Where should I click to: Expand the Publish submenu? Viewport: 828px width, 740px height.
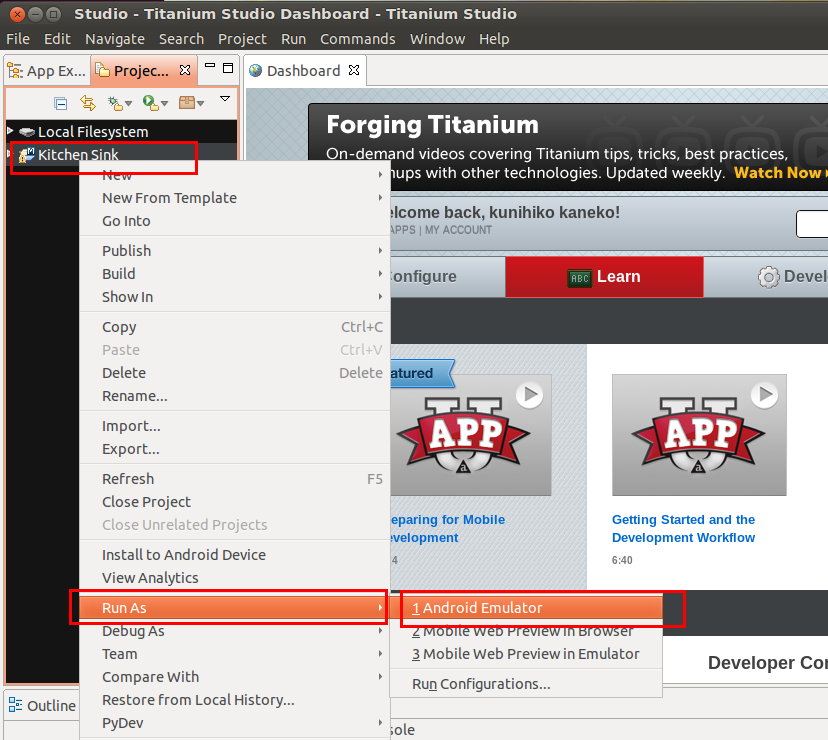point(234,251)
